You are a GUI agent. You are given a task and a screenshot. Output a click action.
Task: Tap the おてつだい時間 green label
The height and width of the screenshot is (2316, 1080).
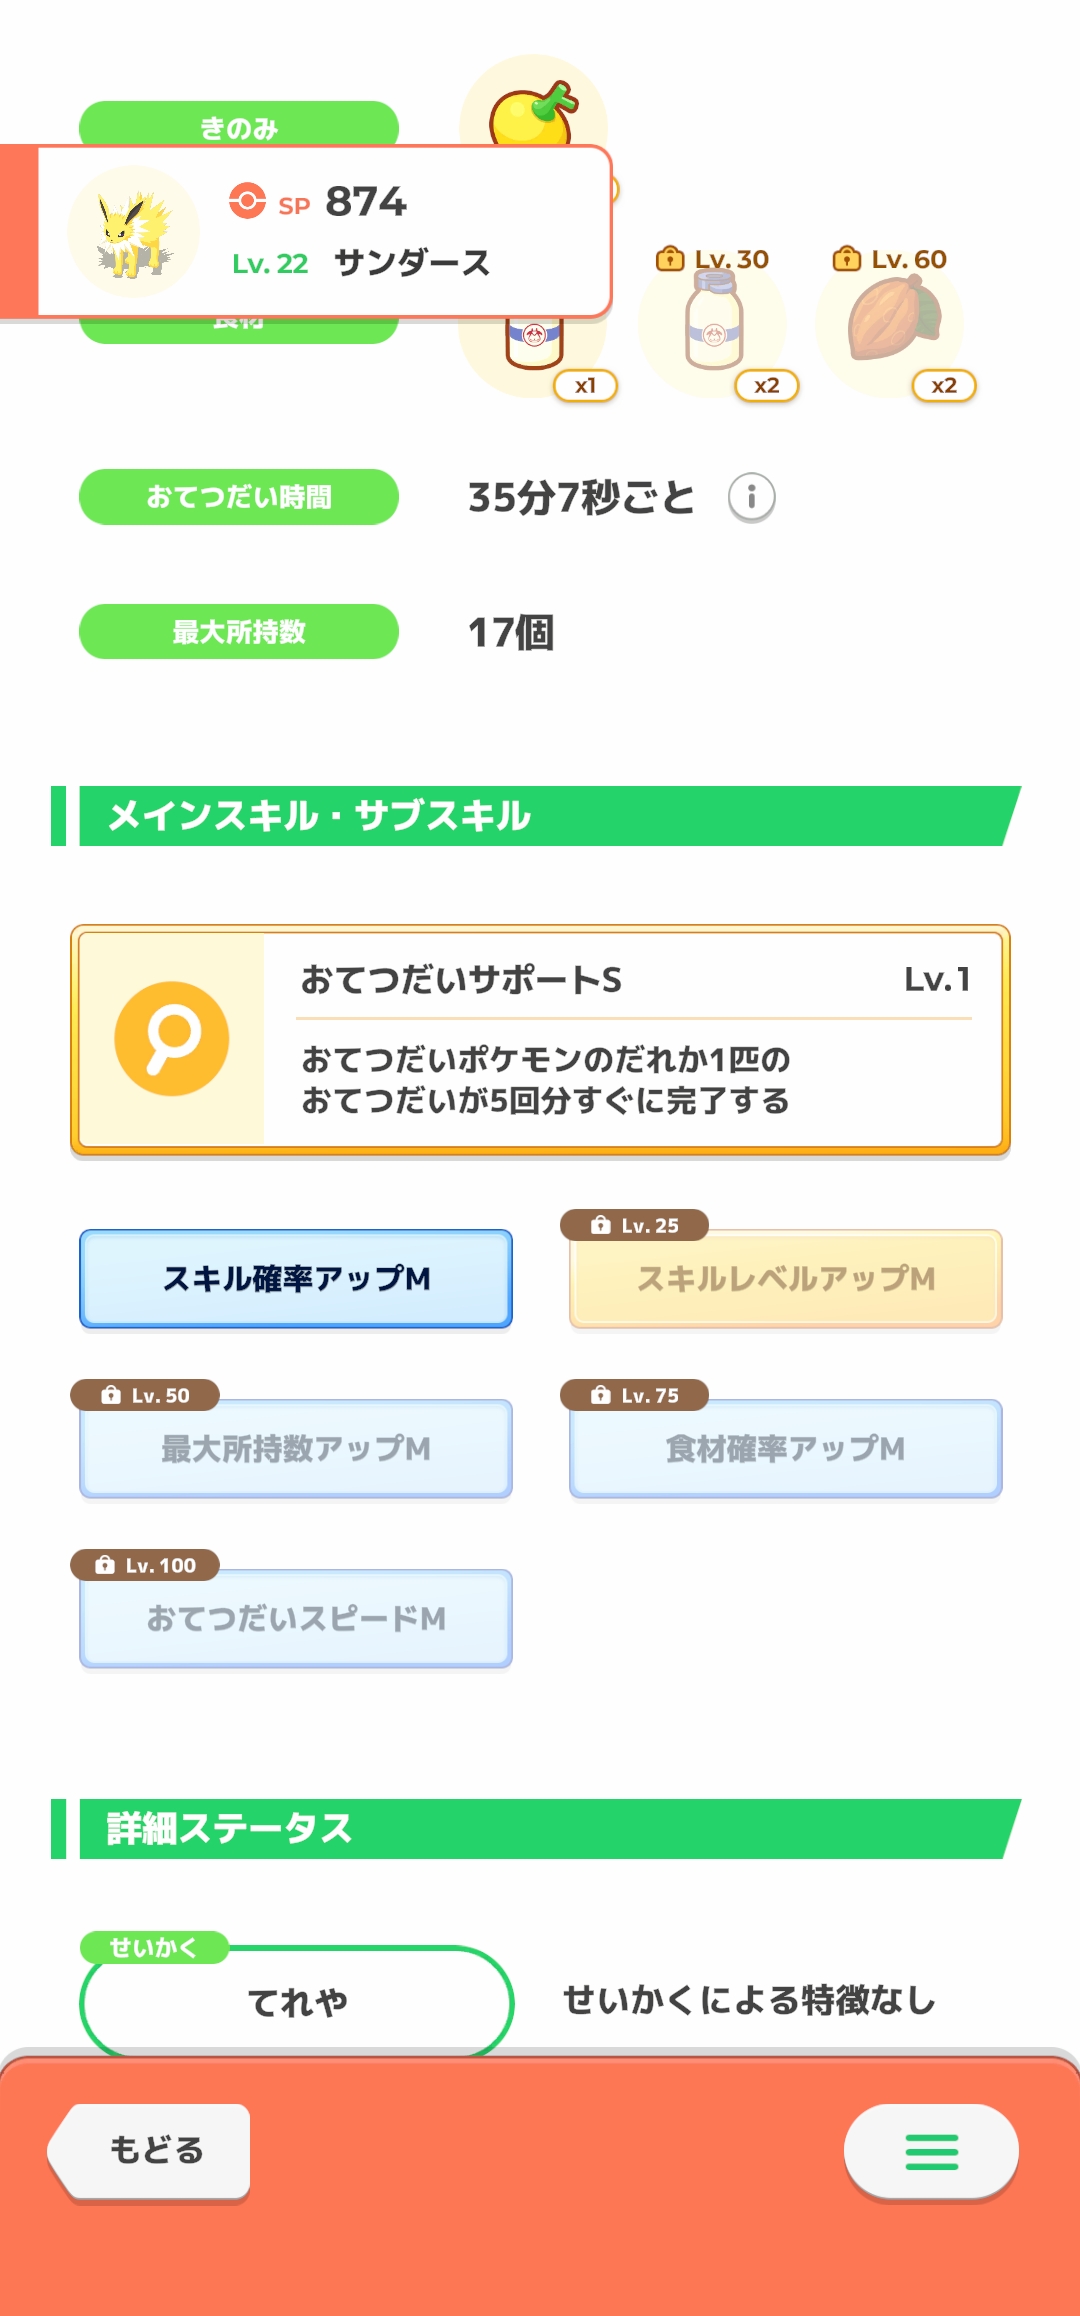pos(239,497)
